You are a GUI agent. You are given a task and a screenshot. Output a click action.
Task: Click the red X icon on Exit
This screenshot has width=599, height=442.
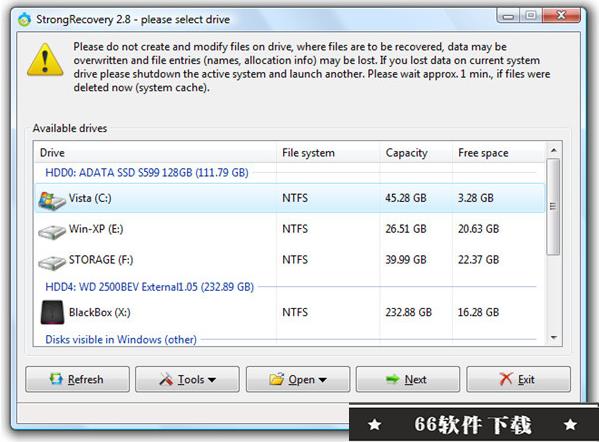coord(506,379)
